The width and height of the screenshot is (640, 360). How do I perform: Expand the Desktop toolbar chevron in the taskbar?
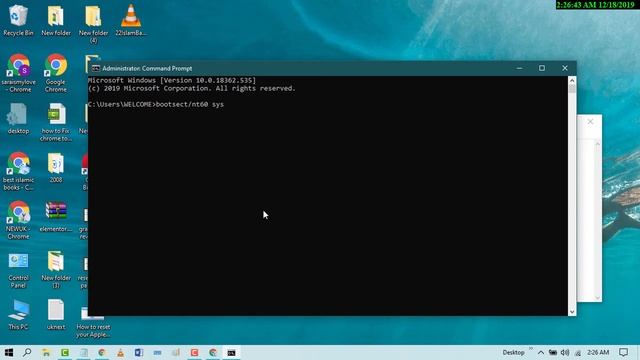point(531,349)
